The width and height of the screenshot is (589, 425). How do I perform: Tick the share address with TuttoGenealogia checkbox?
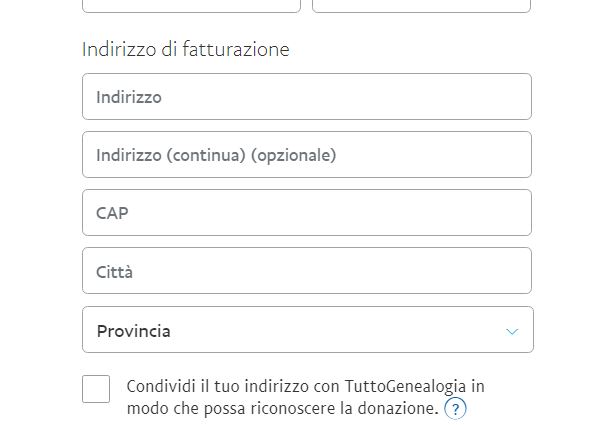click(x=96, y=389)
